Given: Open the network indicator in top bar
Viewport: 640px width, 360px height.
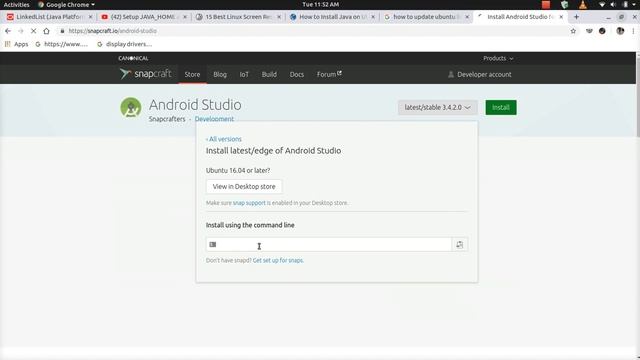Looking at the screenshot, I should tap(602, 4).
